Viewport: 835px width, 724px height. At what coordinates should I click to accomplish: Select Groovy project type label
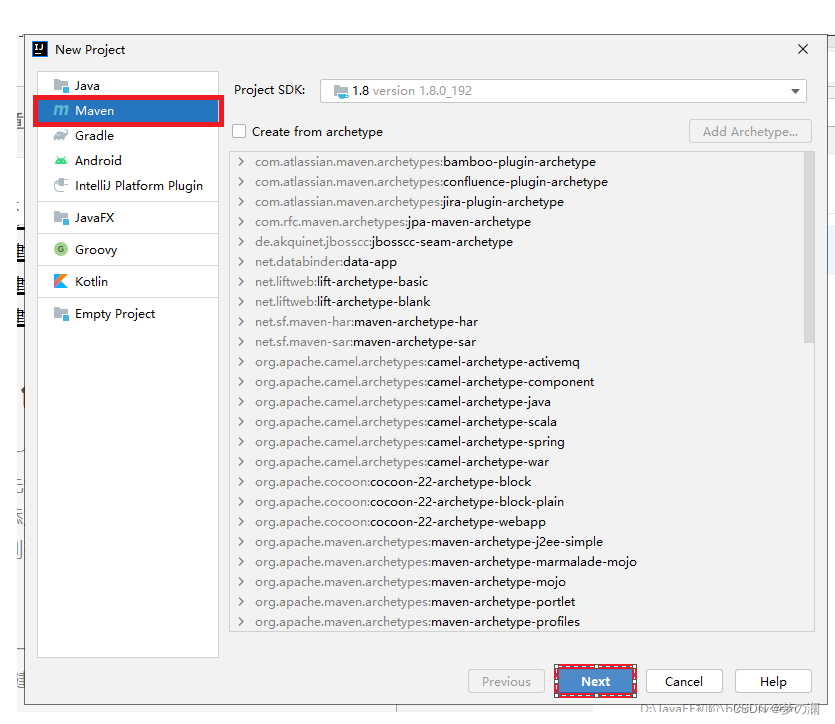[96, 249]
